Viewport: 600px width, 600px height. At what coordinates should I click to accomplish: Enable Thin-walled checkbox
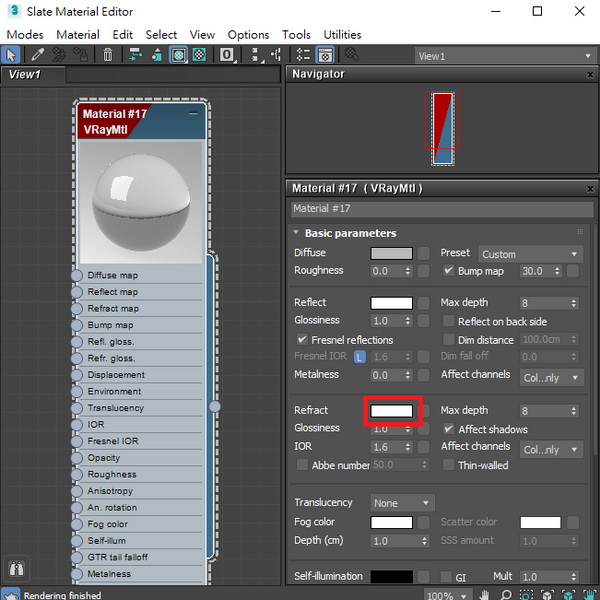448,465
